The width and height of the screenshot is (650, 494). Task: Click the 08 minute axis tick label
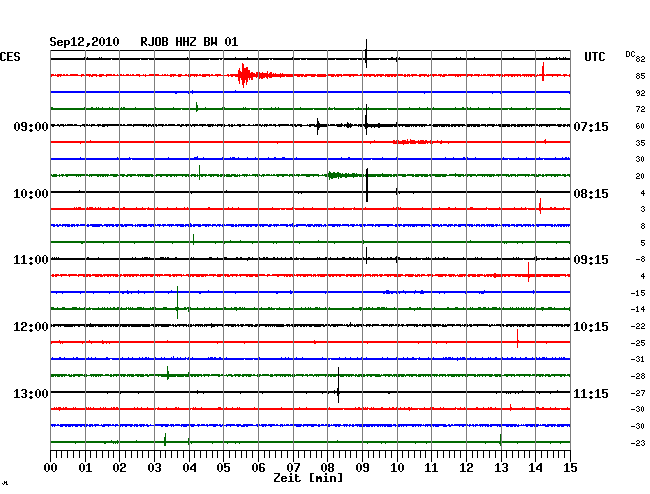coord(327,467)
